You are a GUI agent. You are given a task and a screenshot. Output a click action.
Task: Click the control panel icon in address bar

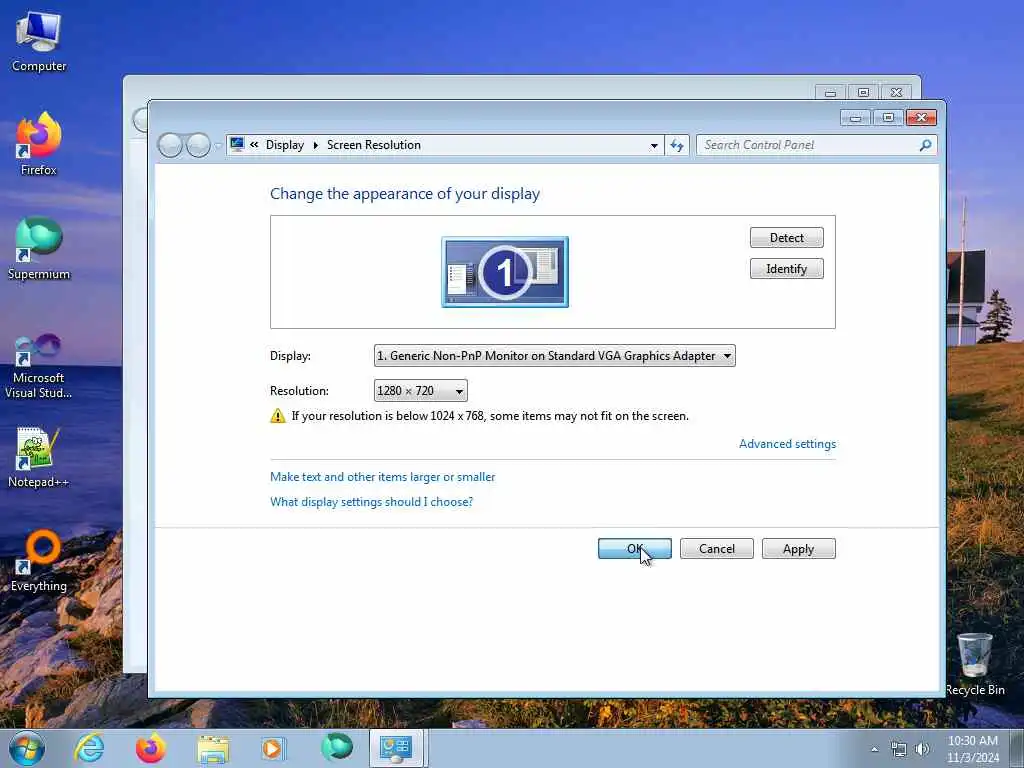(x=237, y=144)
